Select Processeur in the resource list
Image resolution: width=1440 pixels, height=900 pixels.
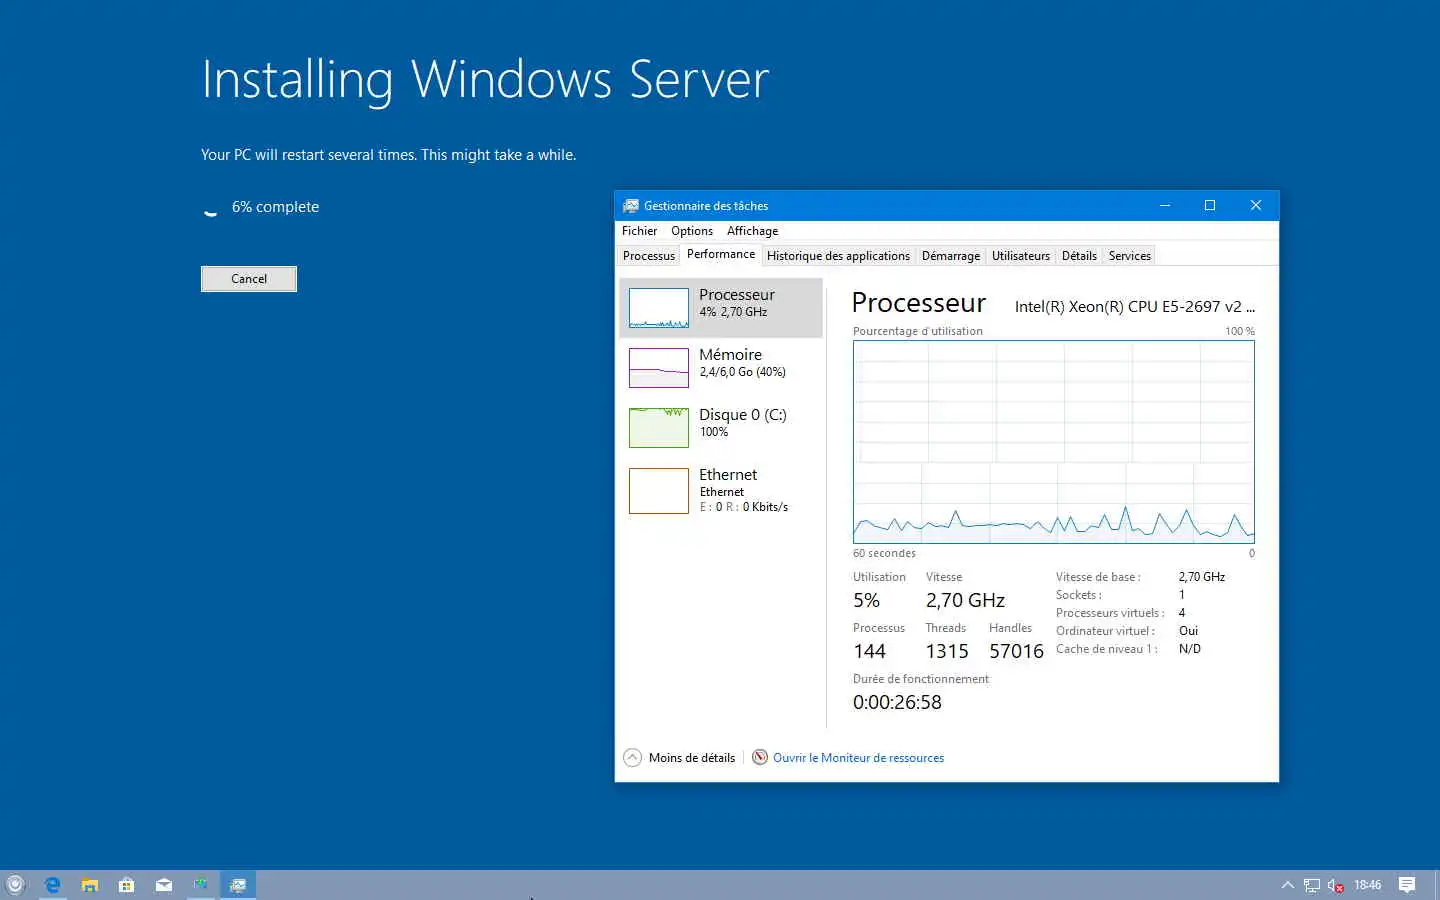[x=721, y=308]
